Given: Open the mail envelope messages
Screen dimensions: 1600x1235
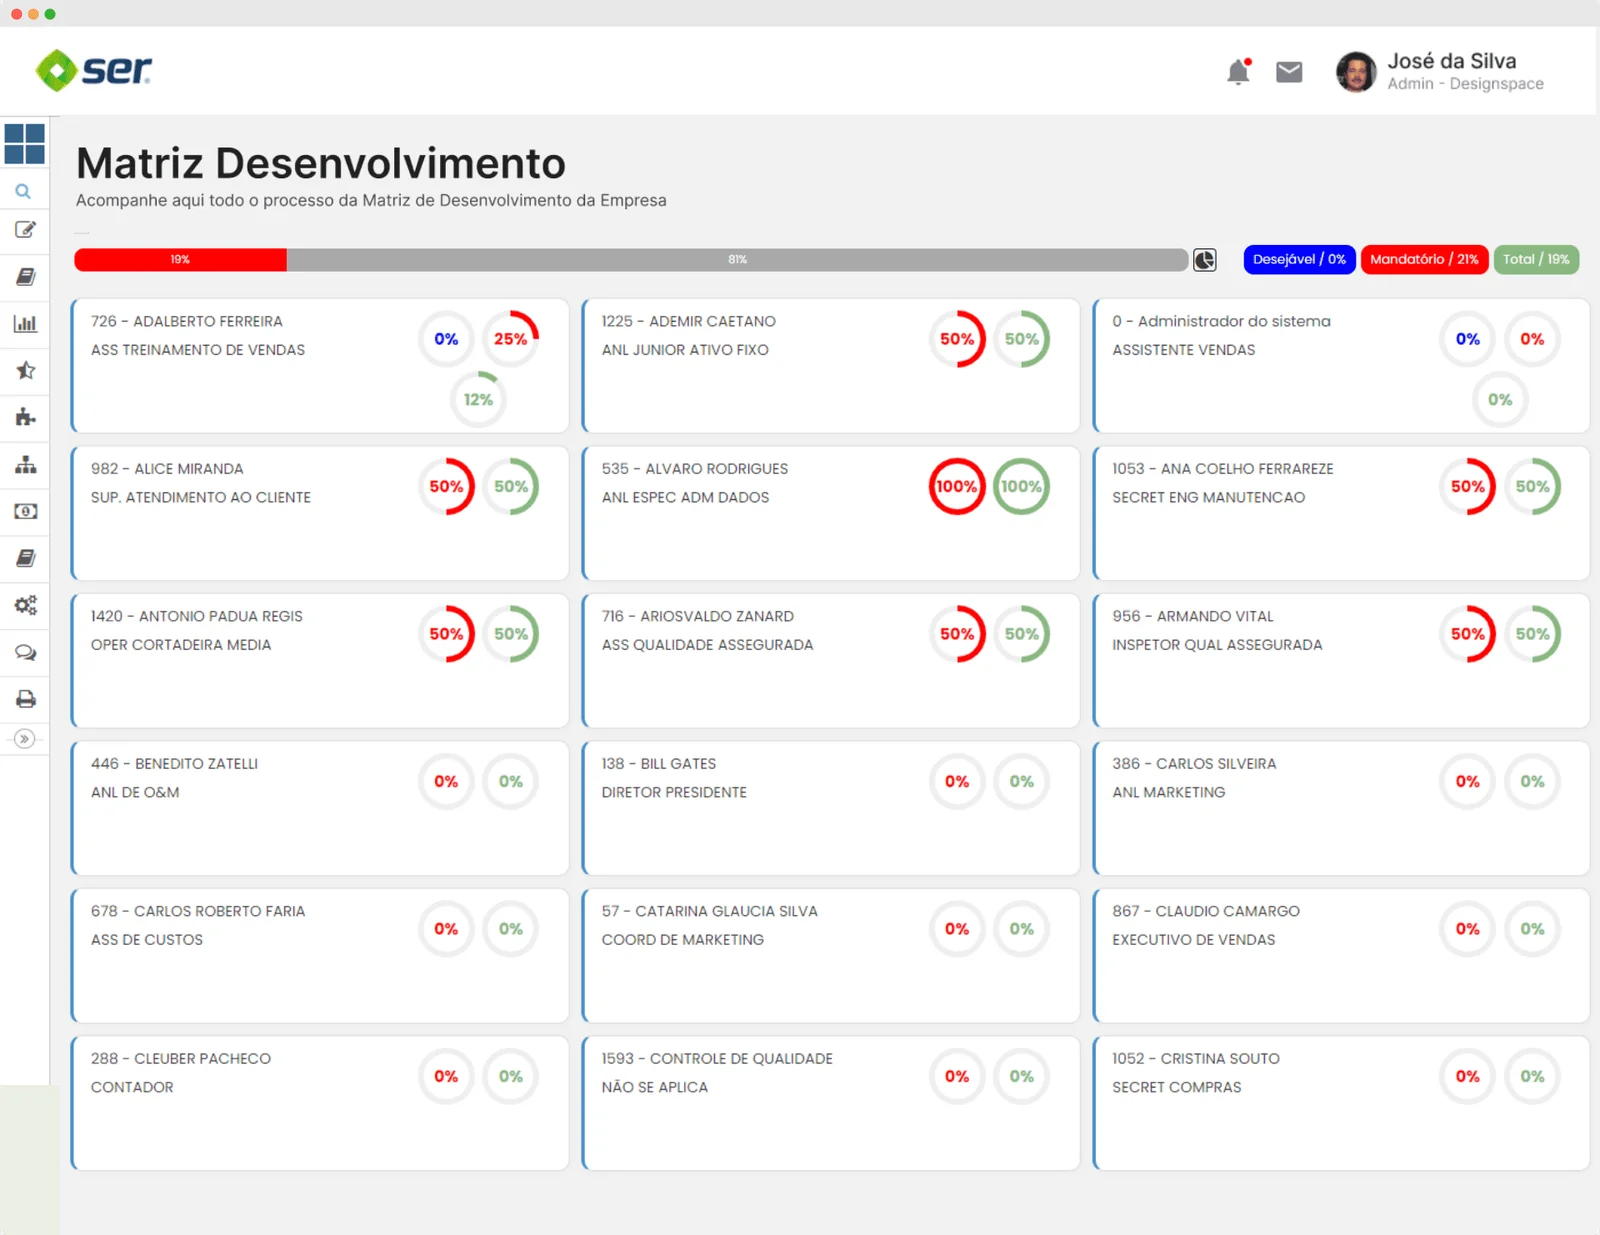Looking at the screenshot, I should tap(1289, 72).
